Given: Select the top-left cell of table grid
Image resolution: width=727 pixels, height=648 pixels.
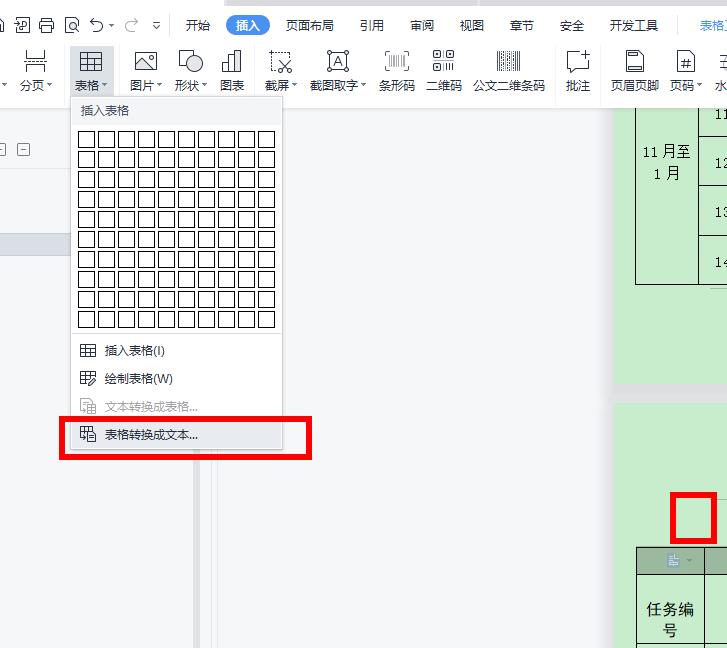Looking at the screenshot, I should 87,140.
